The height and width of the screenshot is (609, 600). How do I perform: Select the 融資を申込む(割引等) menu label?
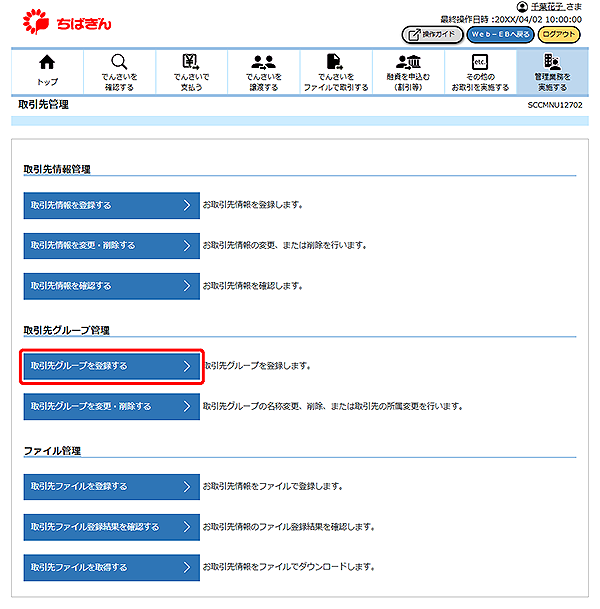[x=408, y=82]
